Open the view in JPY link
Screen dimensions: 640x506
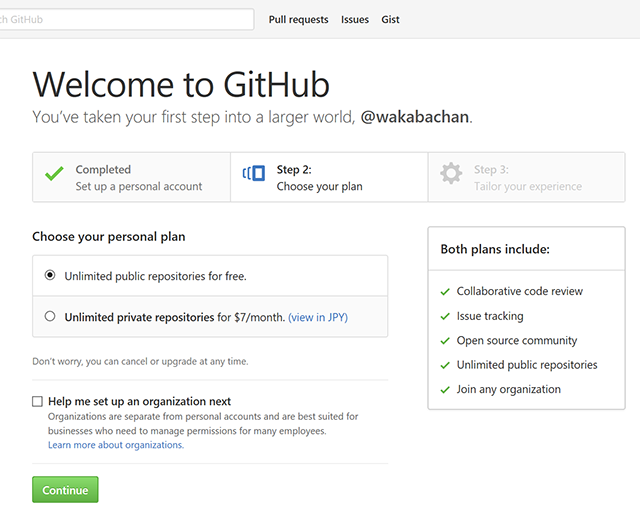point(318,317)
